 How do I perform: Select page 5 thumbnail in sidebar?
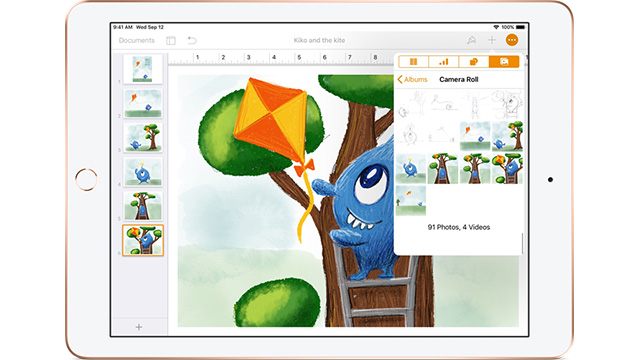tap(143, 206)
